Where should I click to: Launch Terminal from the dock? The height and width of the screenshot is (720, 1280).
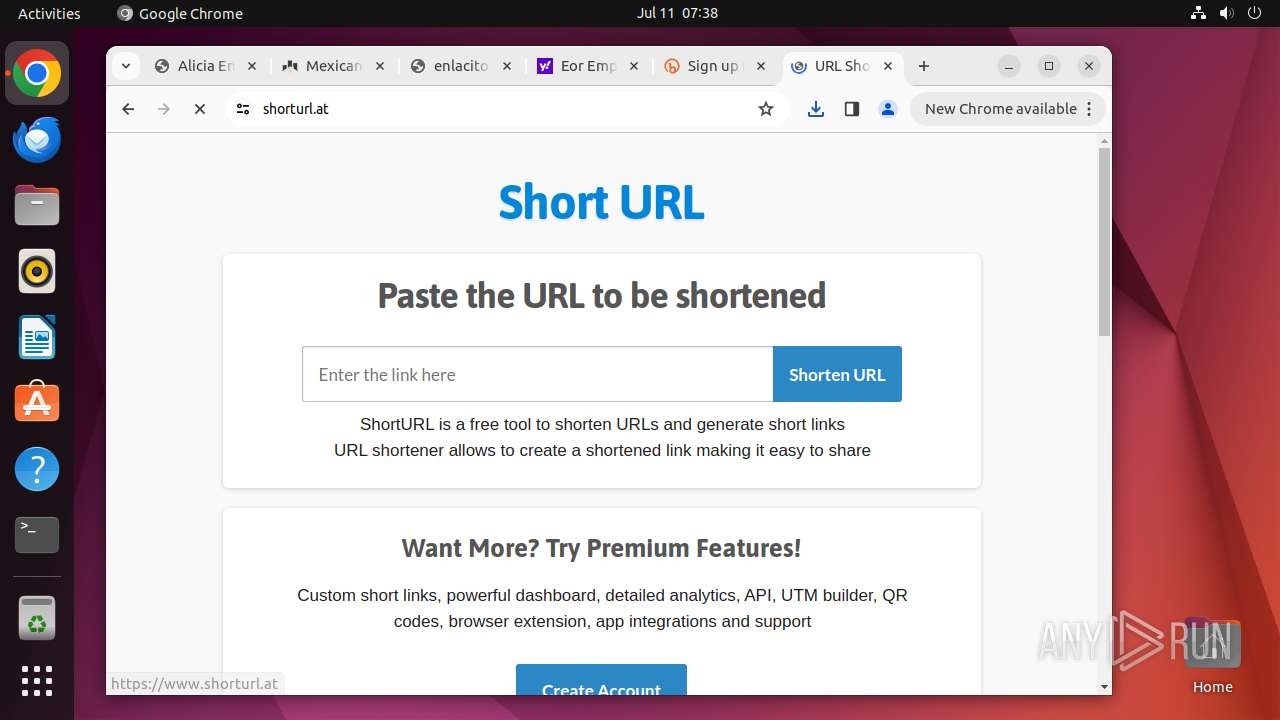point(37,535)
